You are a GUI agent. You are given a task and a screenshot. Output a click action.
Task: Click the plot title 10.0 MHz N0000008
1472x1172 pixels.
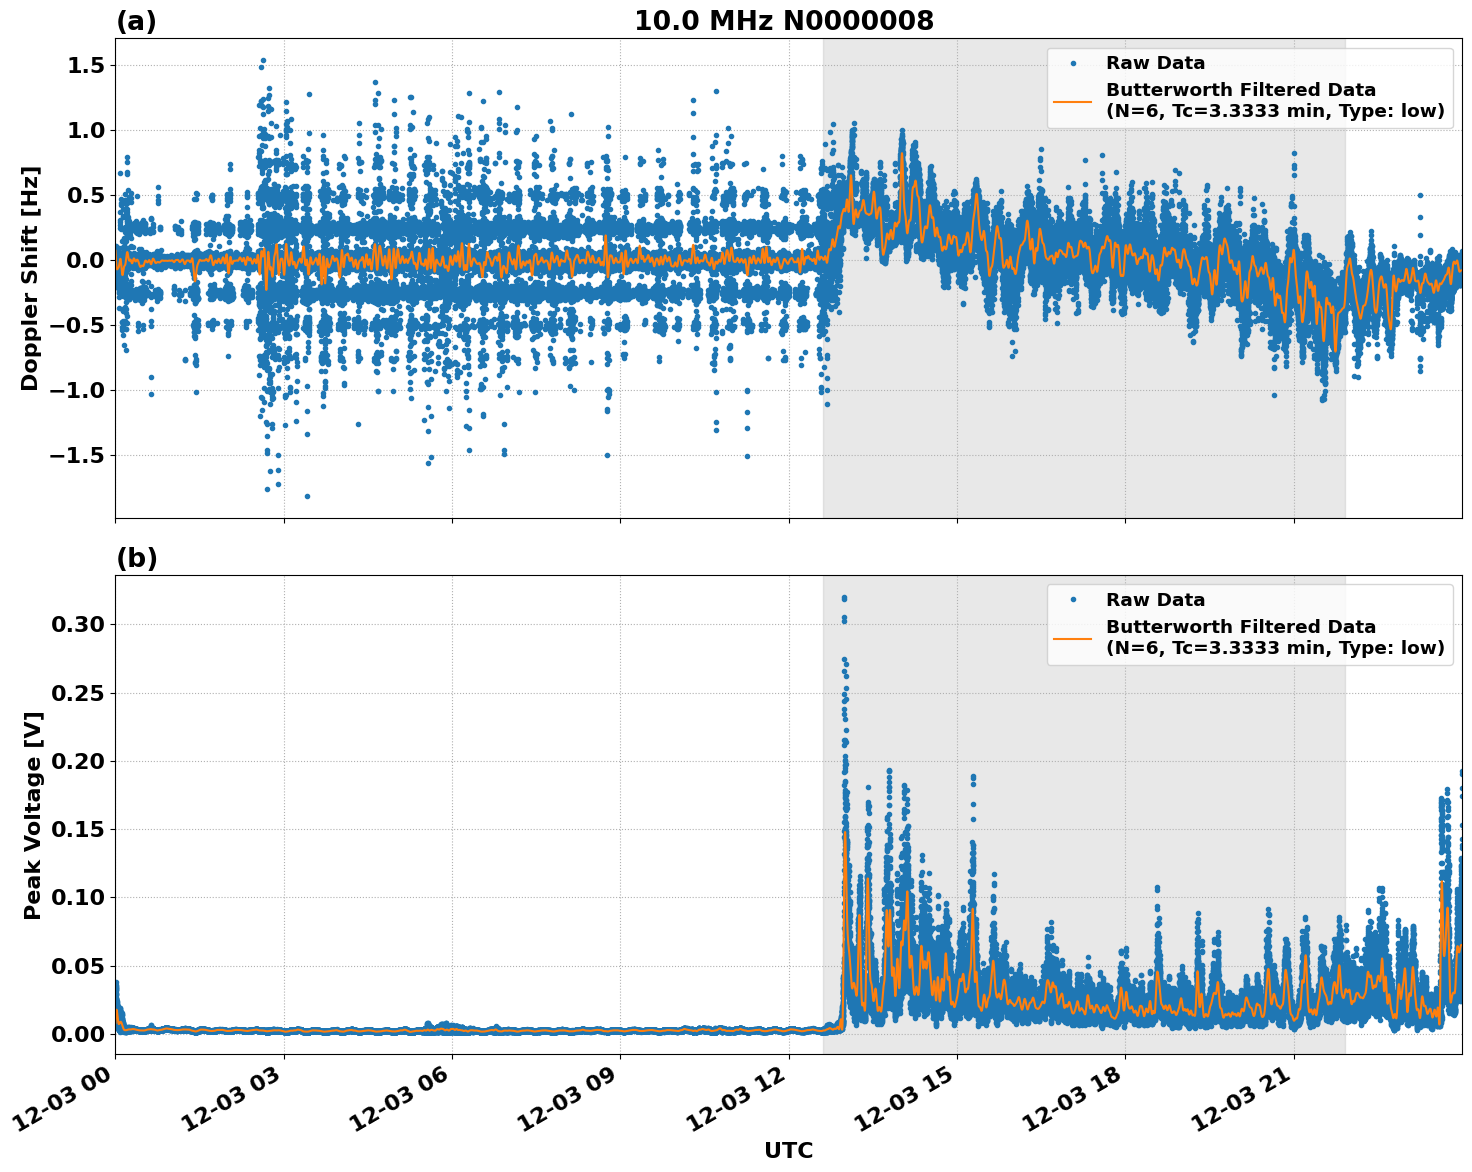785,19
